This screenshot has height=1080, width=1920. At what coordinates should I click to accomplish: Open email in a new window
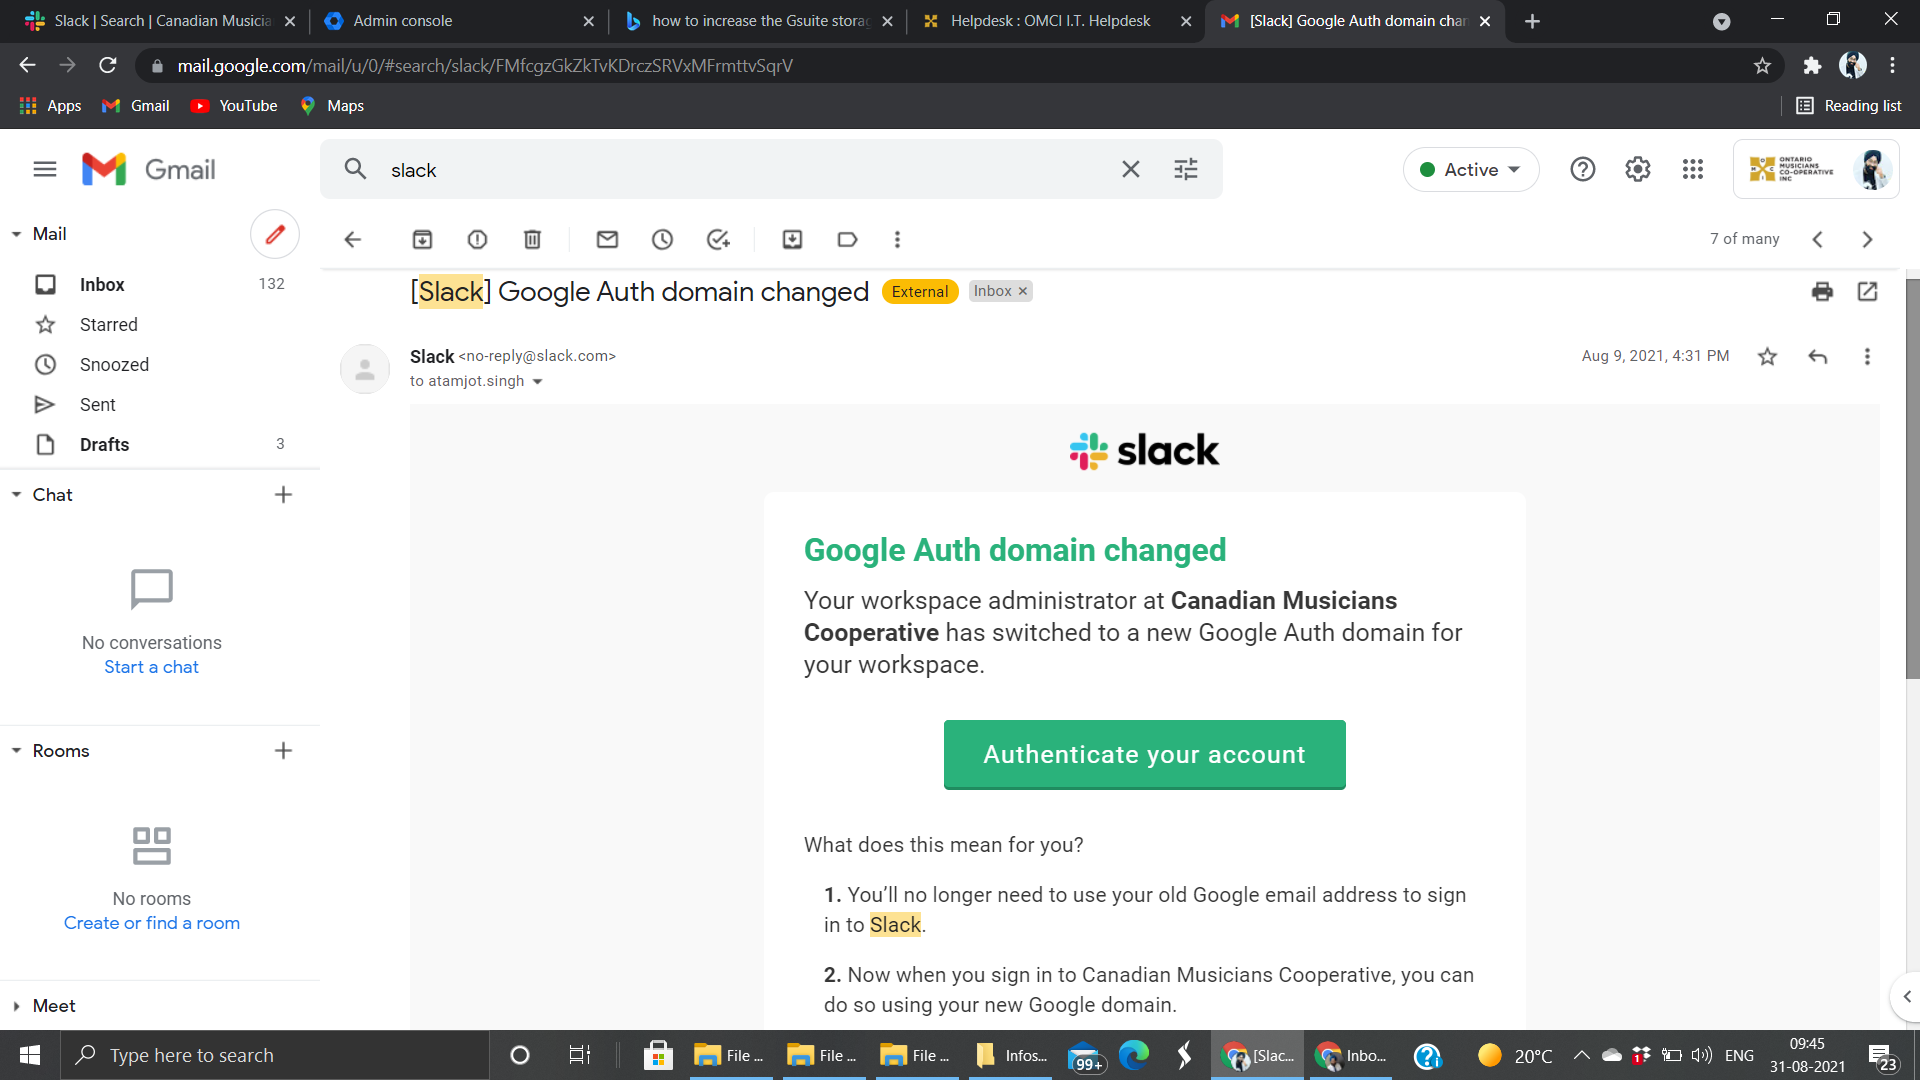pyautogui.click(x=1867, y=291)
